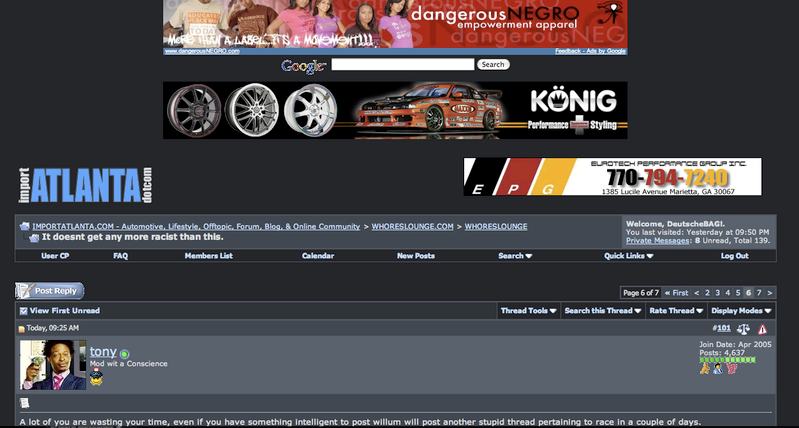Click the paper post icon above the message text
This screenshot has width=799, height=428.
[24, 403]
